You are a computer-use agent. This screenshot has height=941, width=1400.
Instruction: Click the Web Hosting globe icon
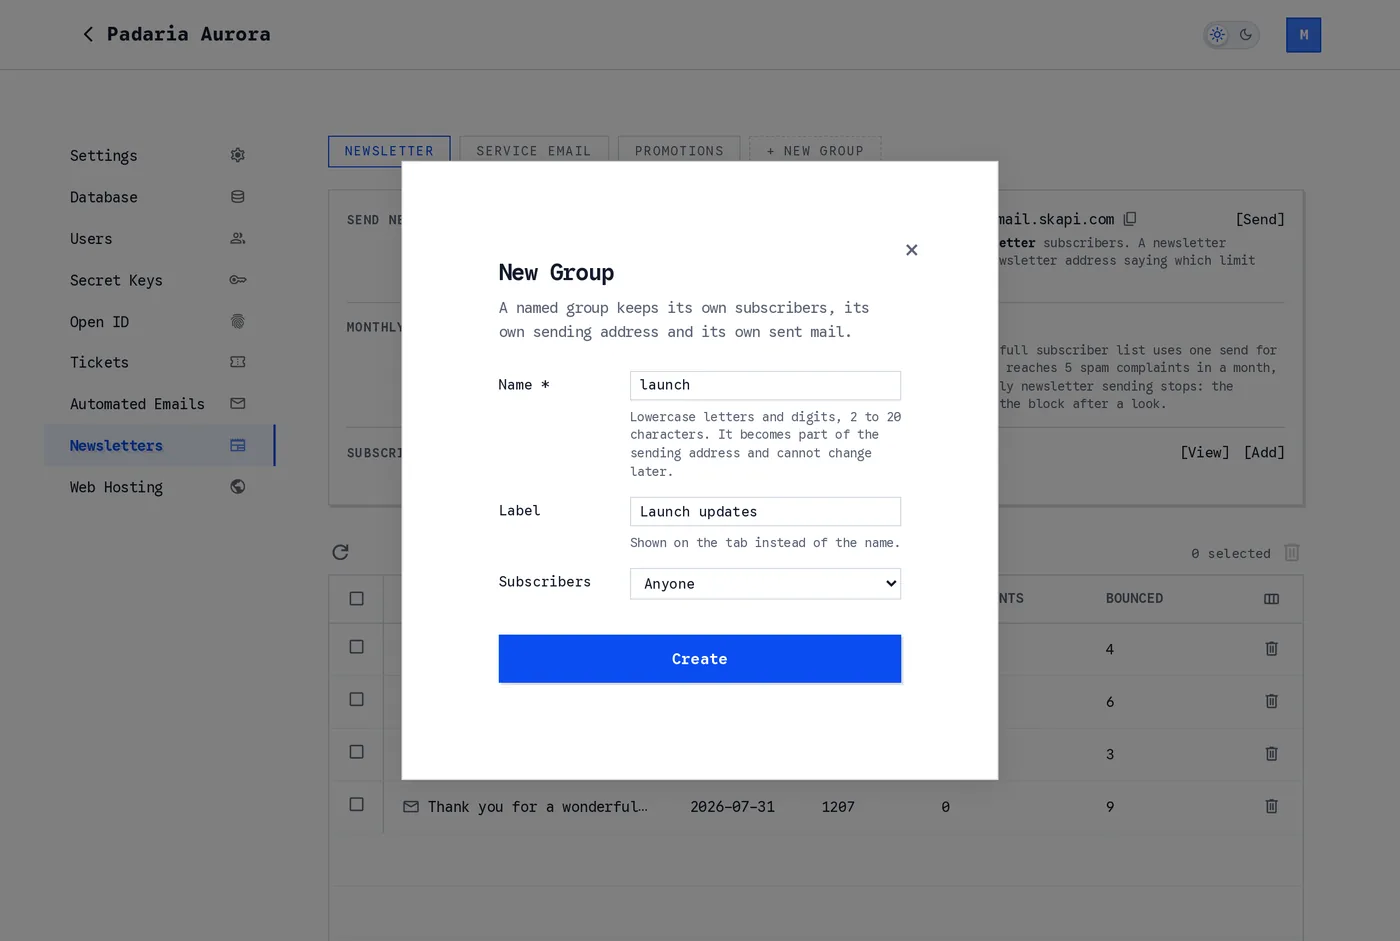[x=238, y=487]
